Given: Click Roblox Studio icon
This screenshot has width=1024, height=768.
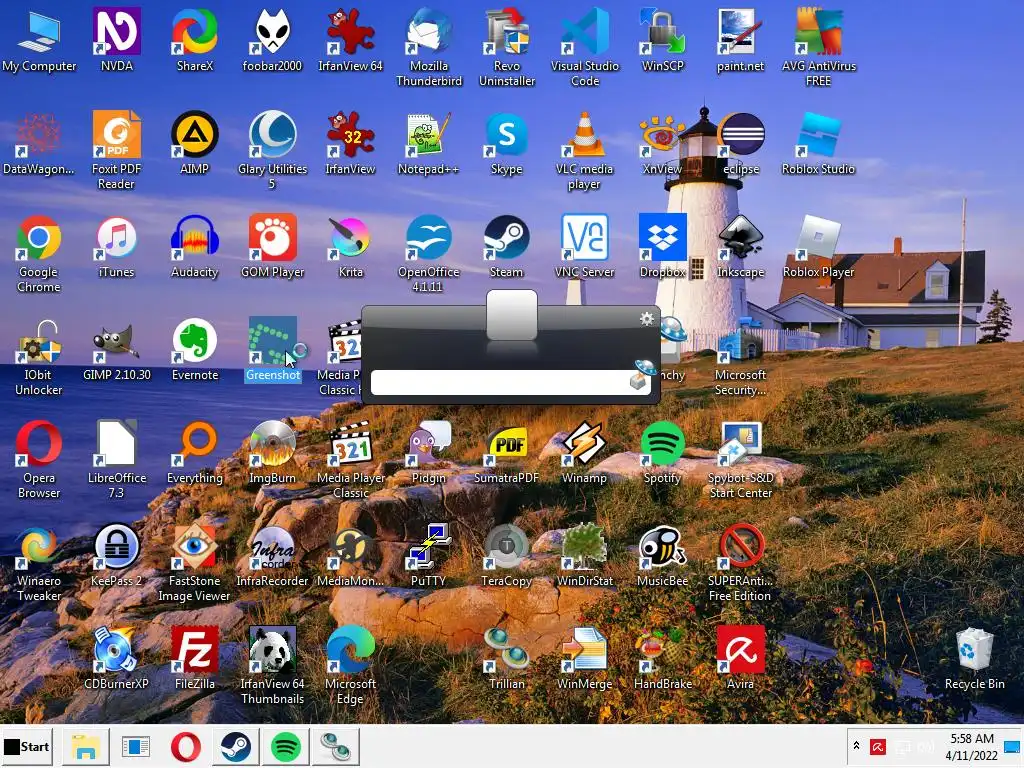Looking at the screenshot, I should (x=818, y=142).
